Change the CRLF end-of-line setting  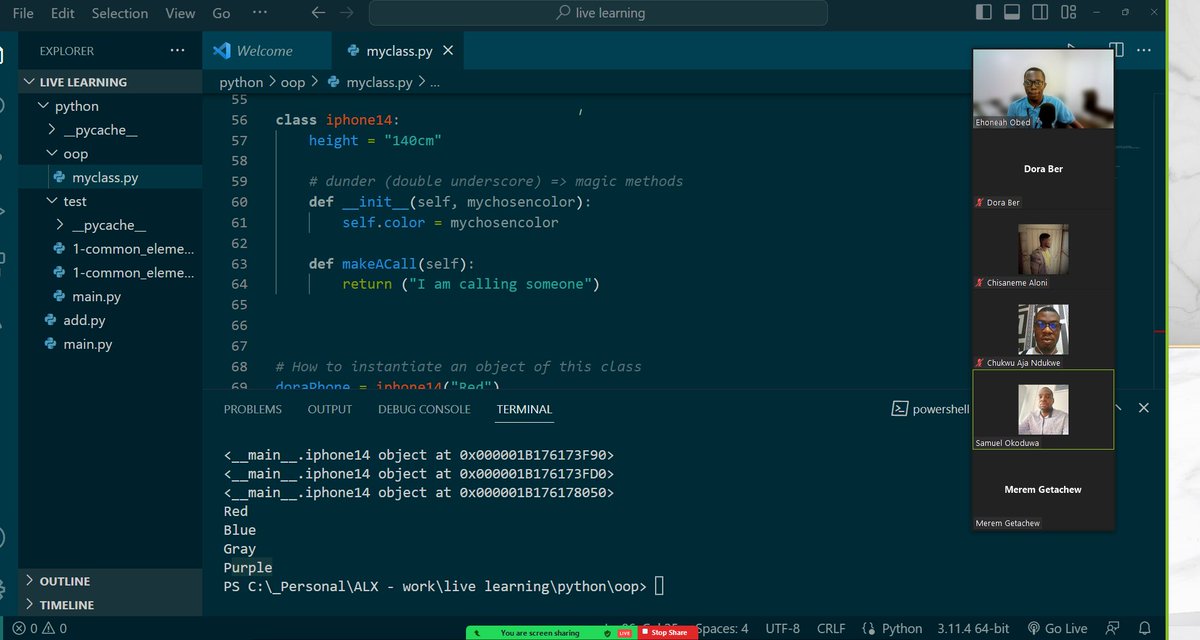pyautogui.click(x=831, y=628)
